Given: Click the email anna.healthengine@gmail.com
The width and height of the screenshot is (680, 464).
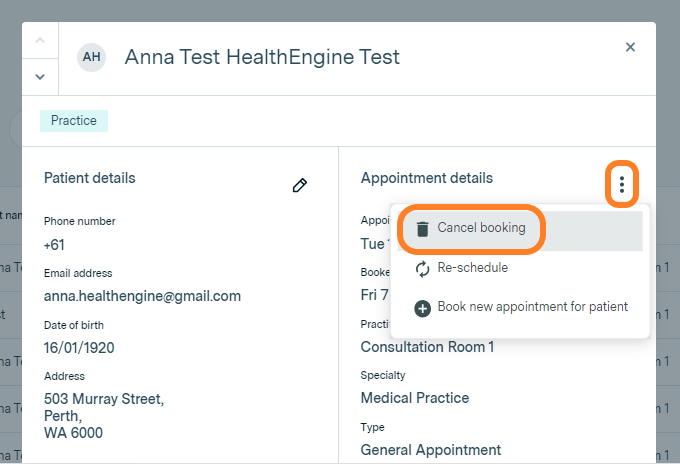Looking at the screenshot, I should pyautogui.click(x=142, y=296).
